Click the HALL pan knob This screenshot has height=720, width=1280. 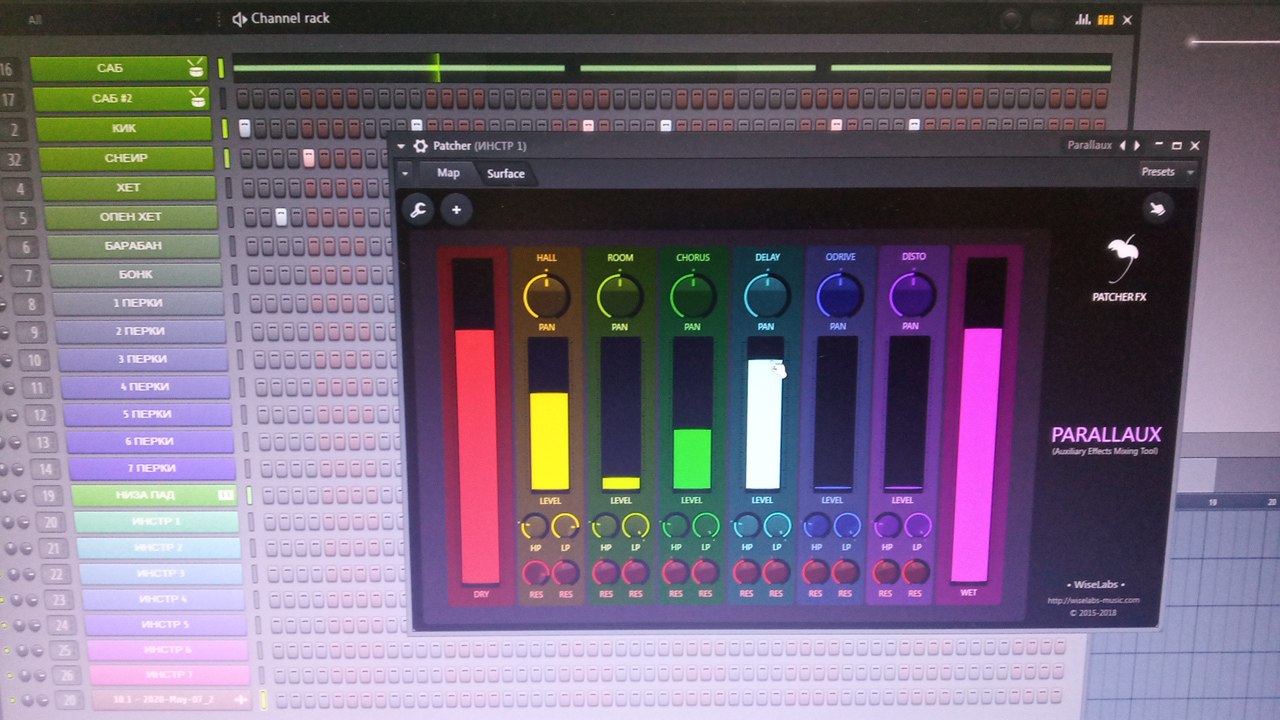[x=546, y=296]
